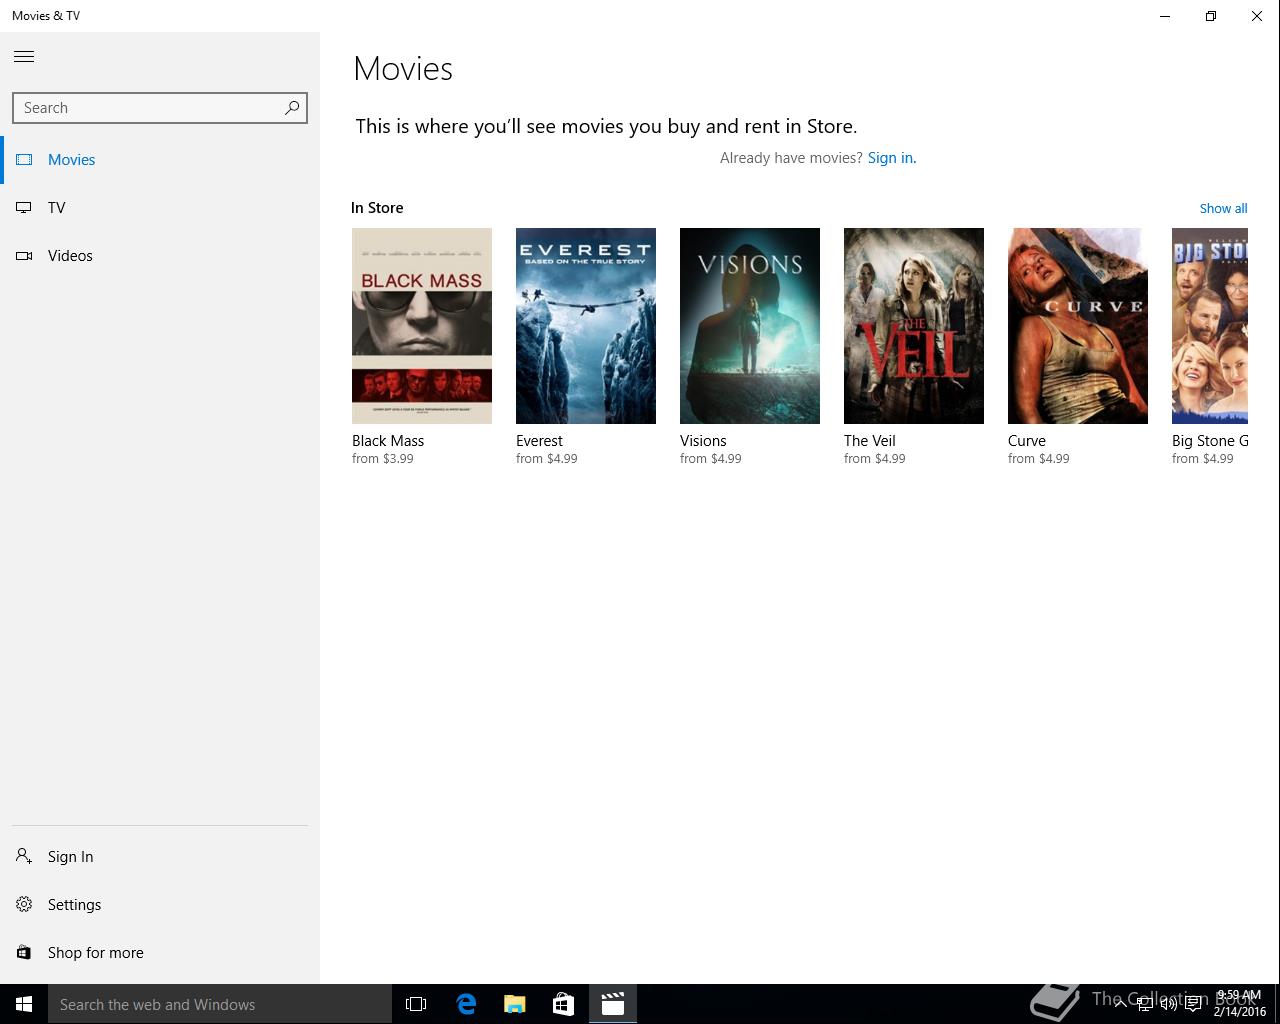This screenshot has width=1280, height=1024.
Task: Click the Show all link
Action: coord(1223,208)
